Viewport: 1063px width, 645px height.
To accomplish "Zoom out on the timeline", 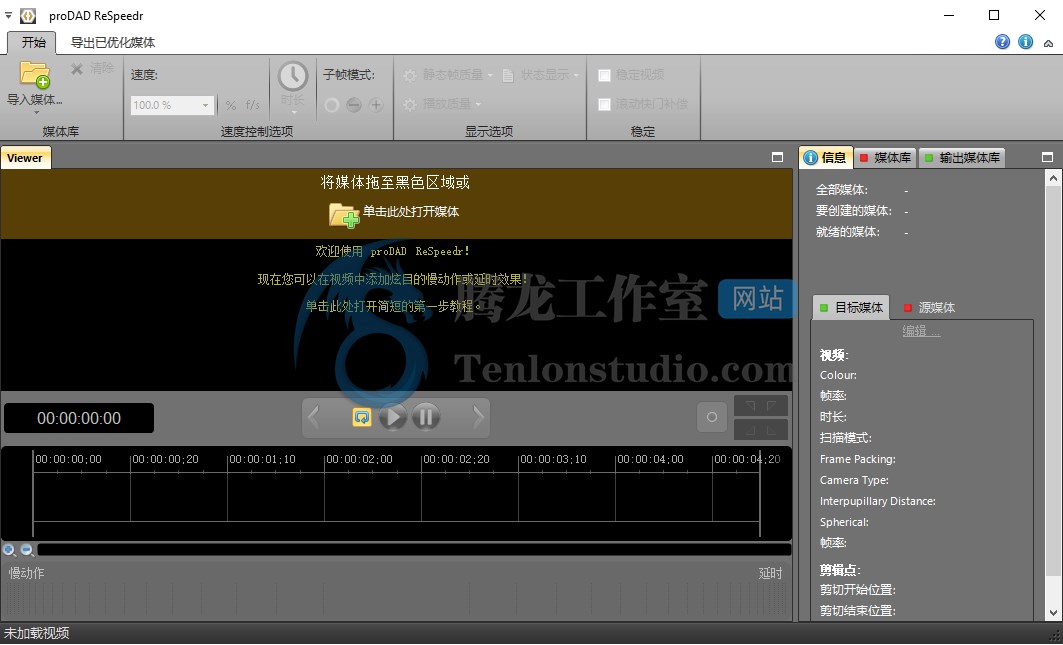I will point(27,550).
